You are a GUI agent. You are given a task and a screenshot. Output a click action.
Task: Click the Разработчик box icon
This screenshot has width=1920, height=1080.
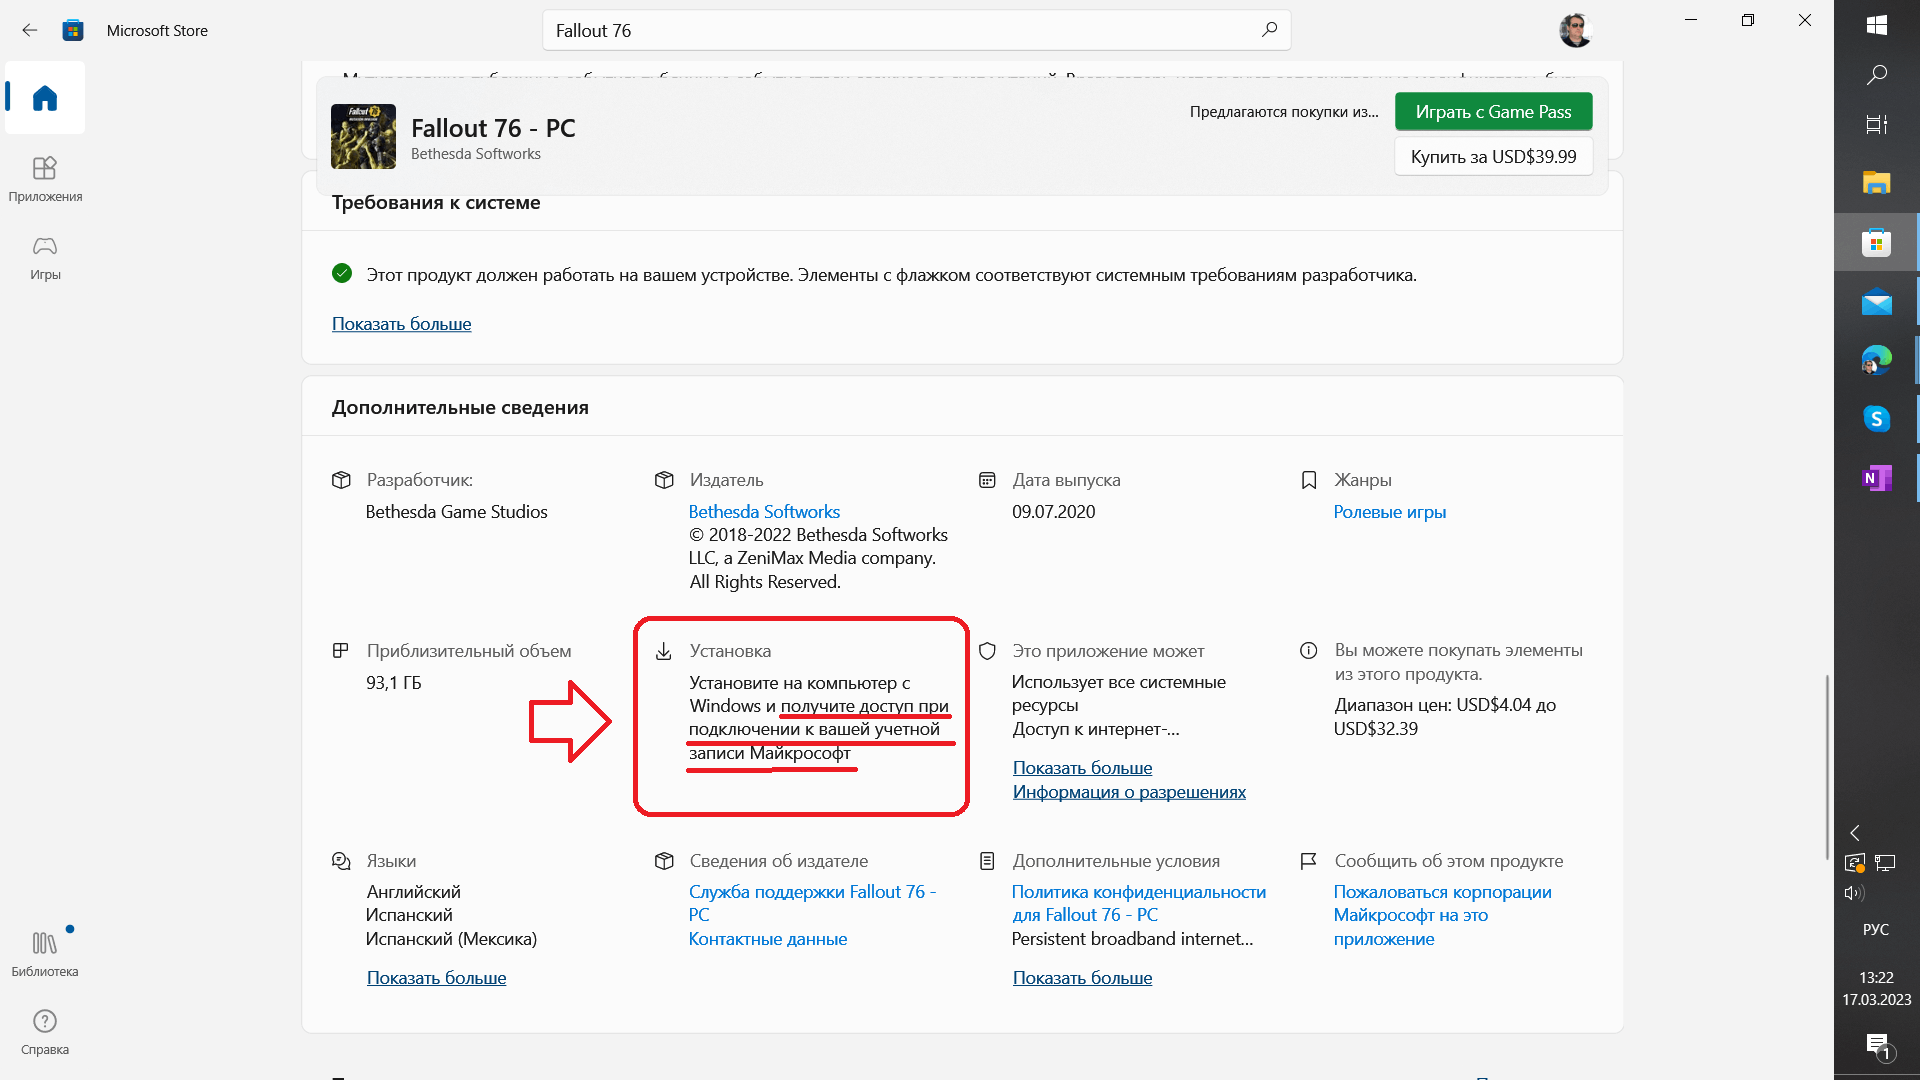[341, 480]
